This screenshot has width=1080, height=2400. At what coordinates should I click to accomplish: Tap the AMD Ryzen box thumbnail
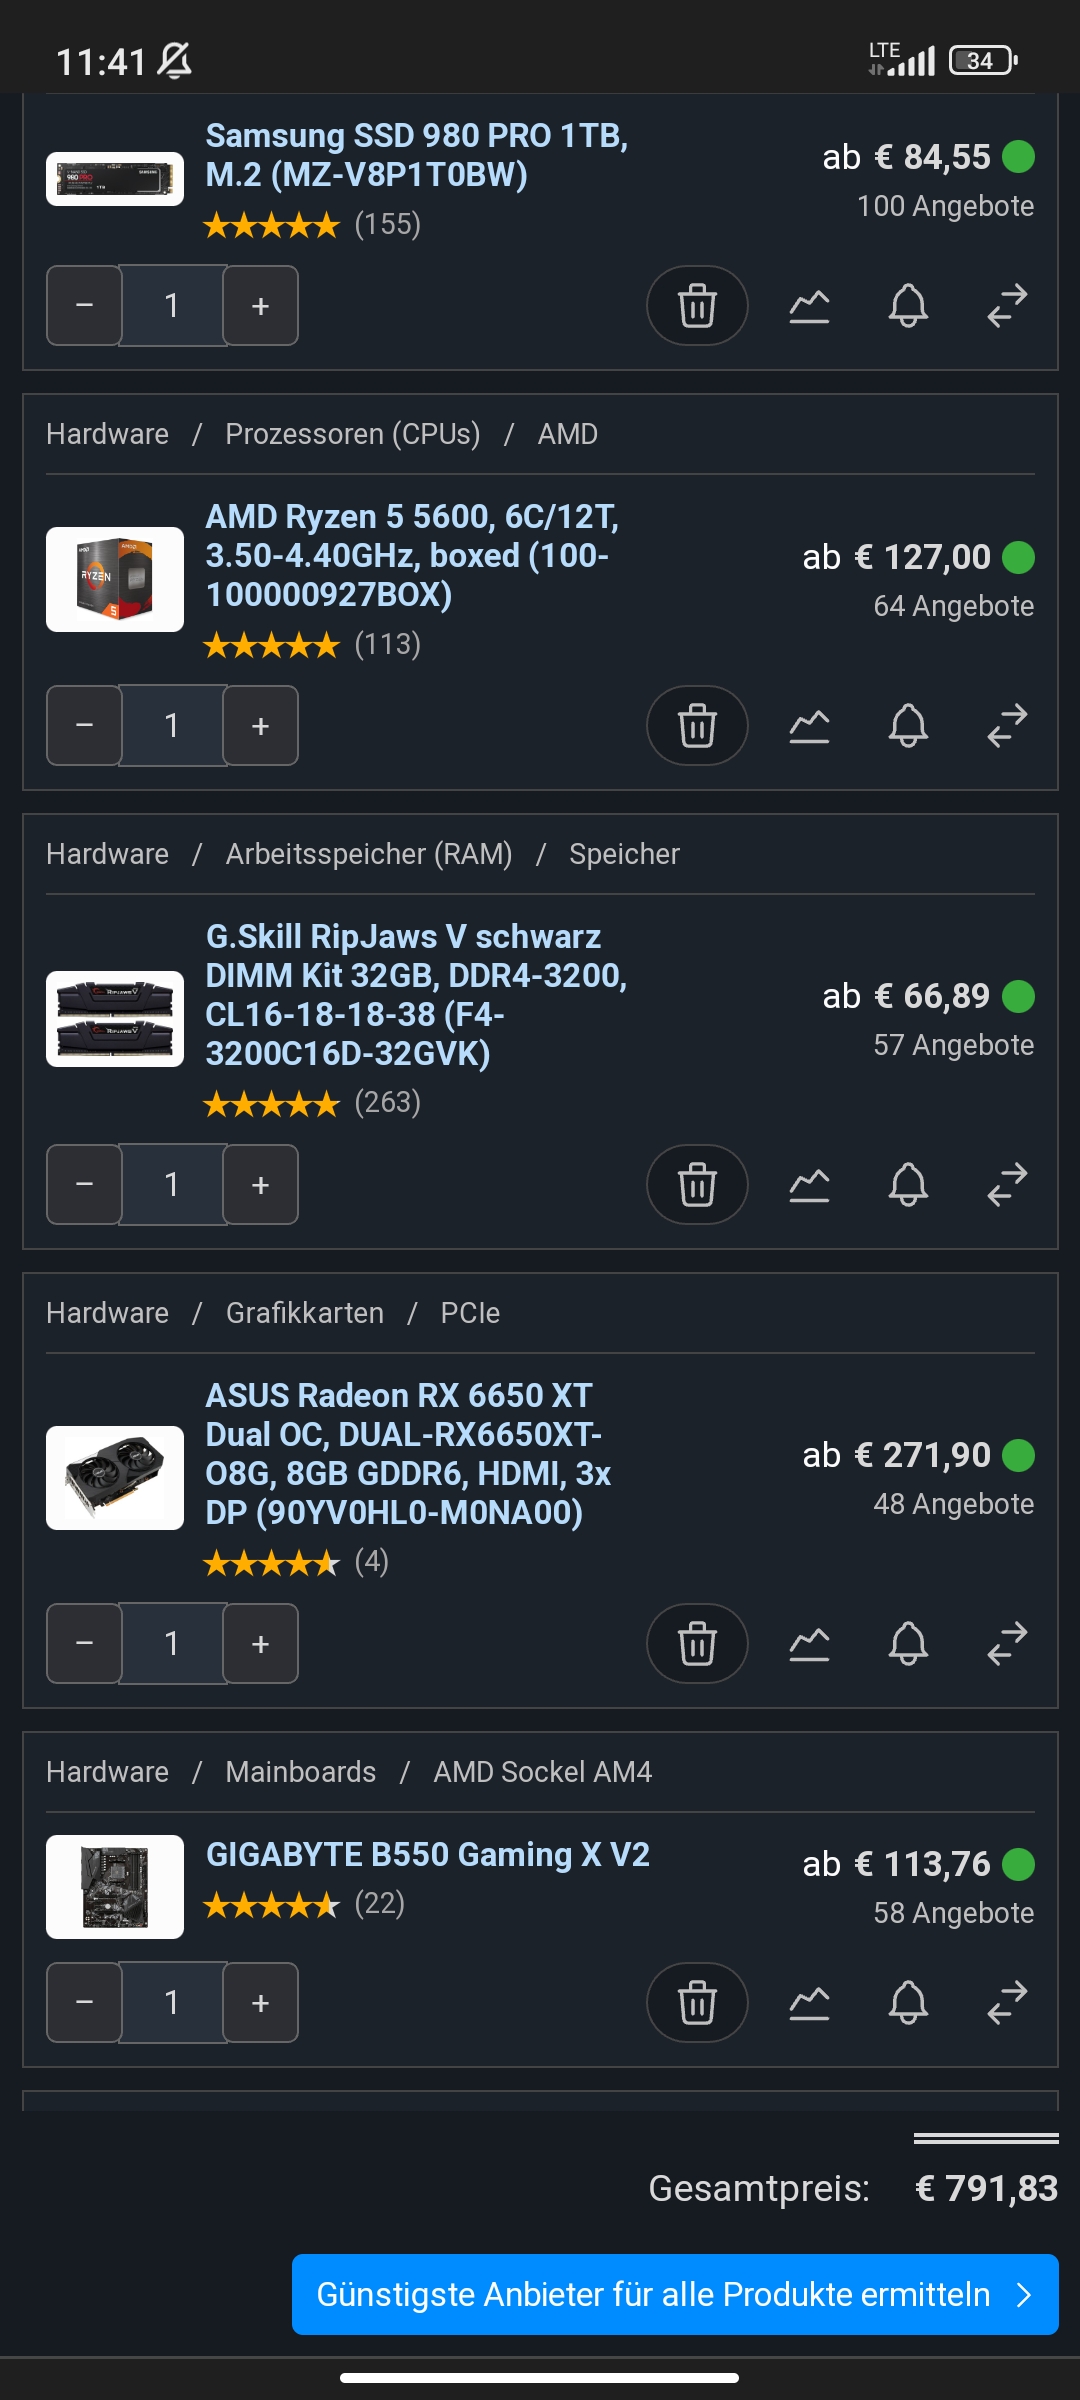pyautogui.click(x=115, y=579)
